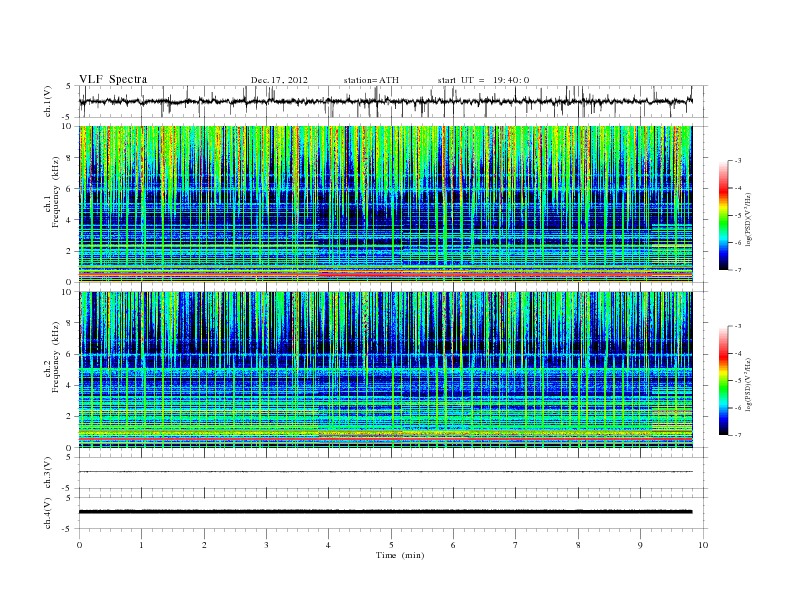Click the ch.2 color bar's log(PSD) label
The image size is (792, 612).
[748, 384]
